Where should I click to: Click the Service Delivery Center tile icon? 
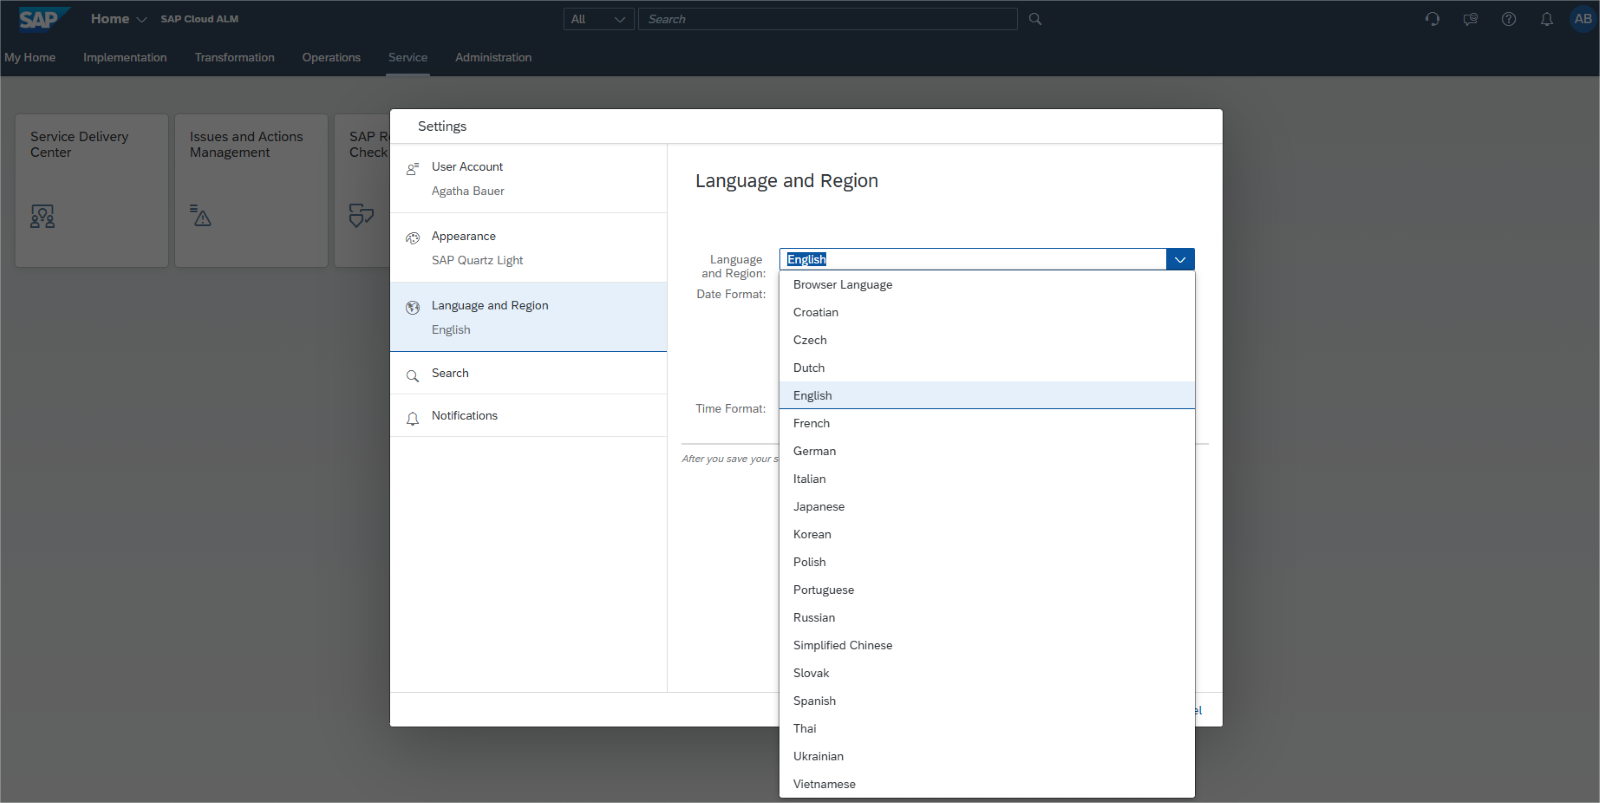click(x=42, y=216)
